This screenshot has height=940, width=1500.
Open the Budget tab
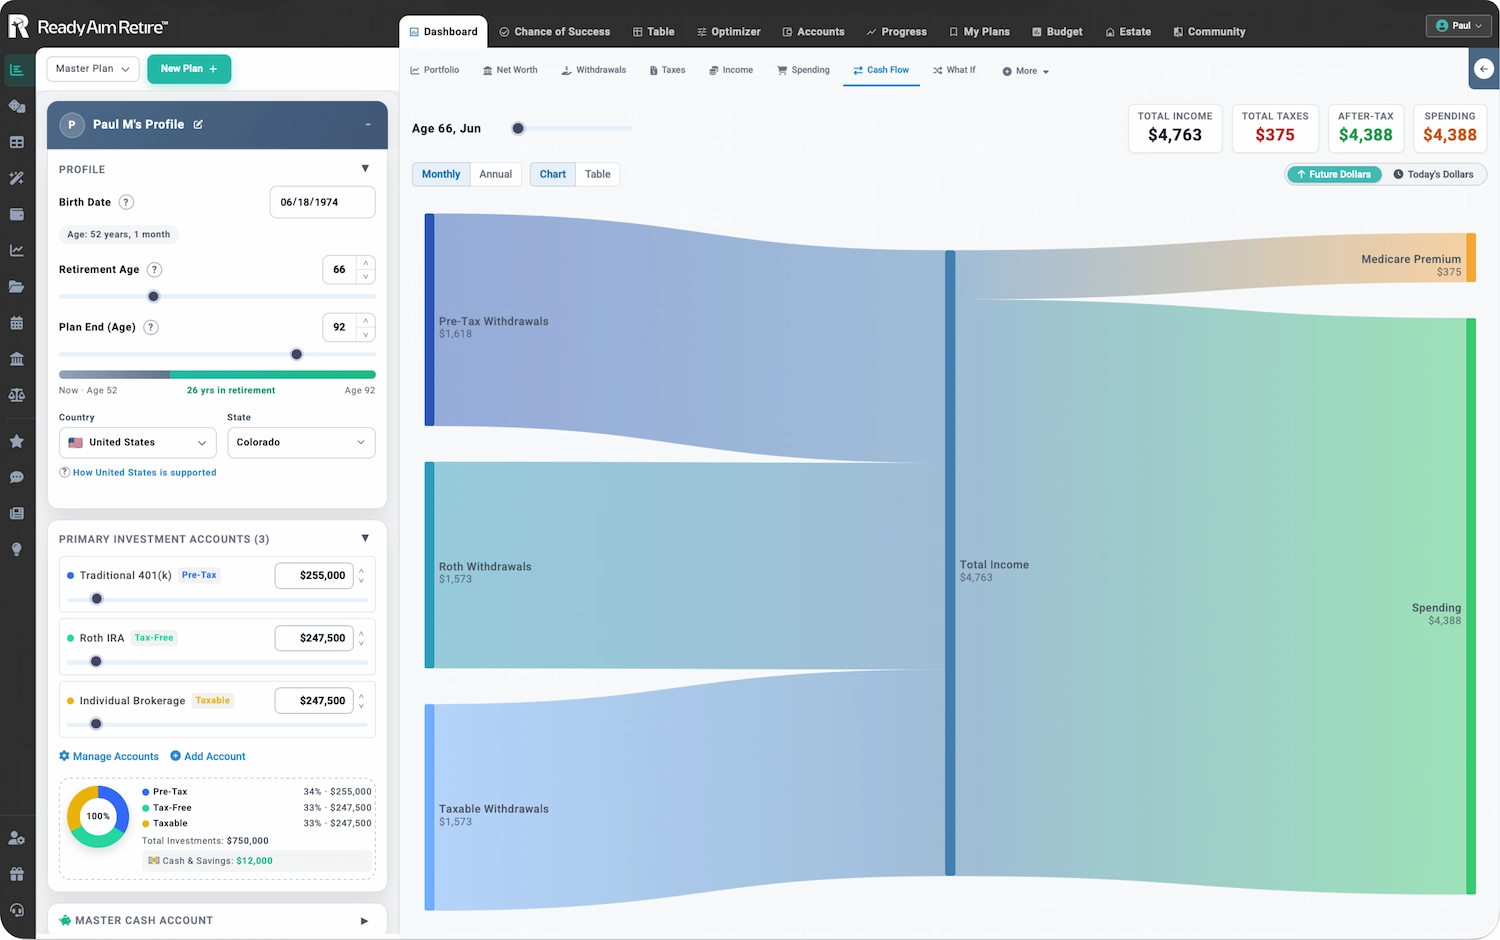pos(1057,32)
